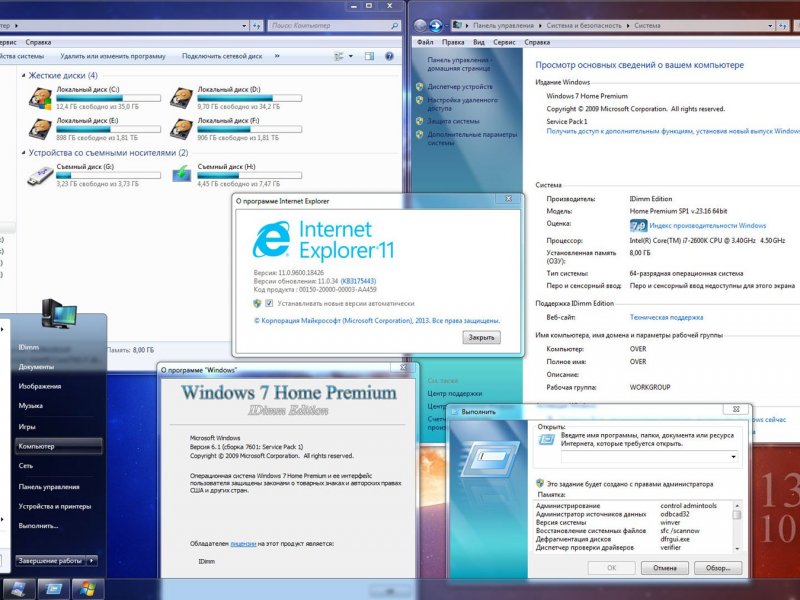800x600 pixels.
Task: Toggle the Устанавливать новые версии автоматически checkbox
Action: [269, 304]
